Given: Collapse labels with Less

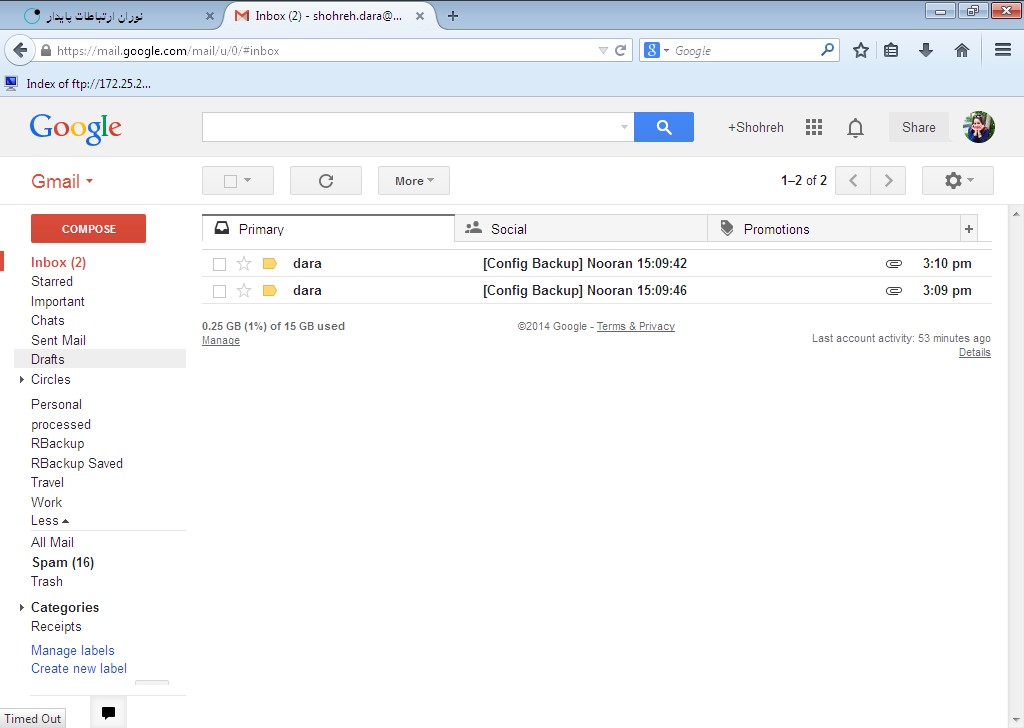Looking at the screenshot, I should point(50,520).
